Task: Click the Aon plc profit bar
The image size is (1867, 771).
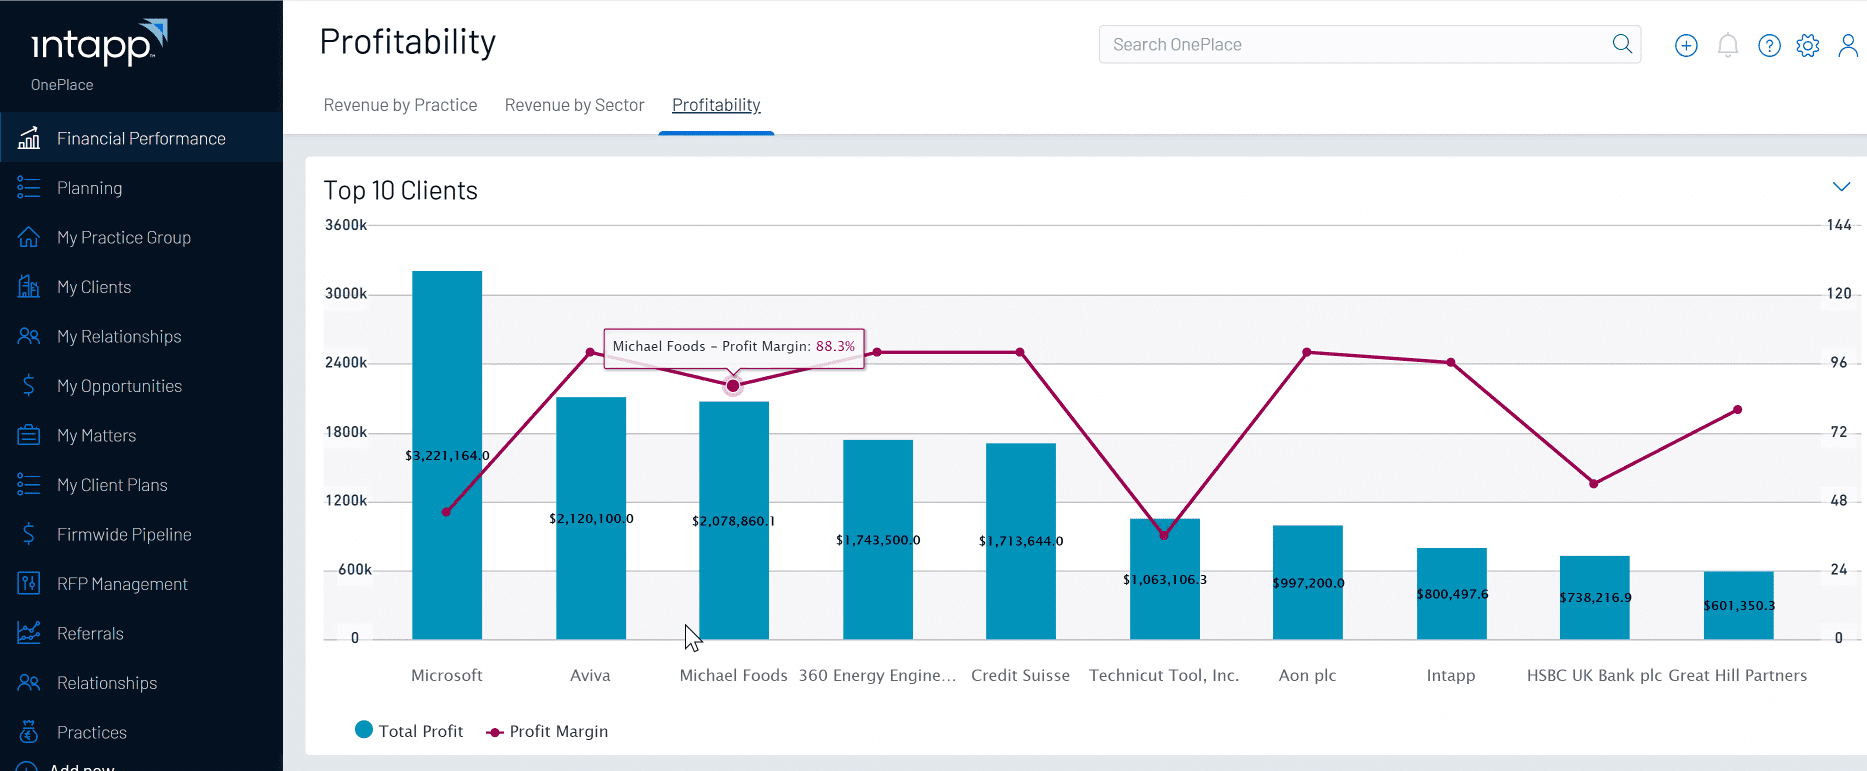Action: tap(1308, 582)
